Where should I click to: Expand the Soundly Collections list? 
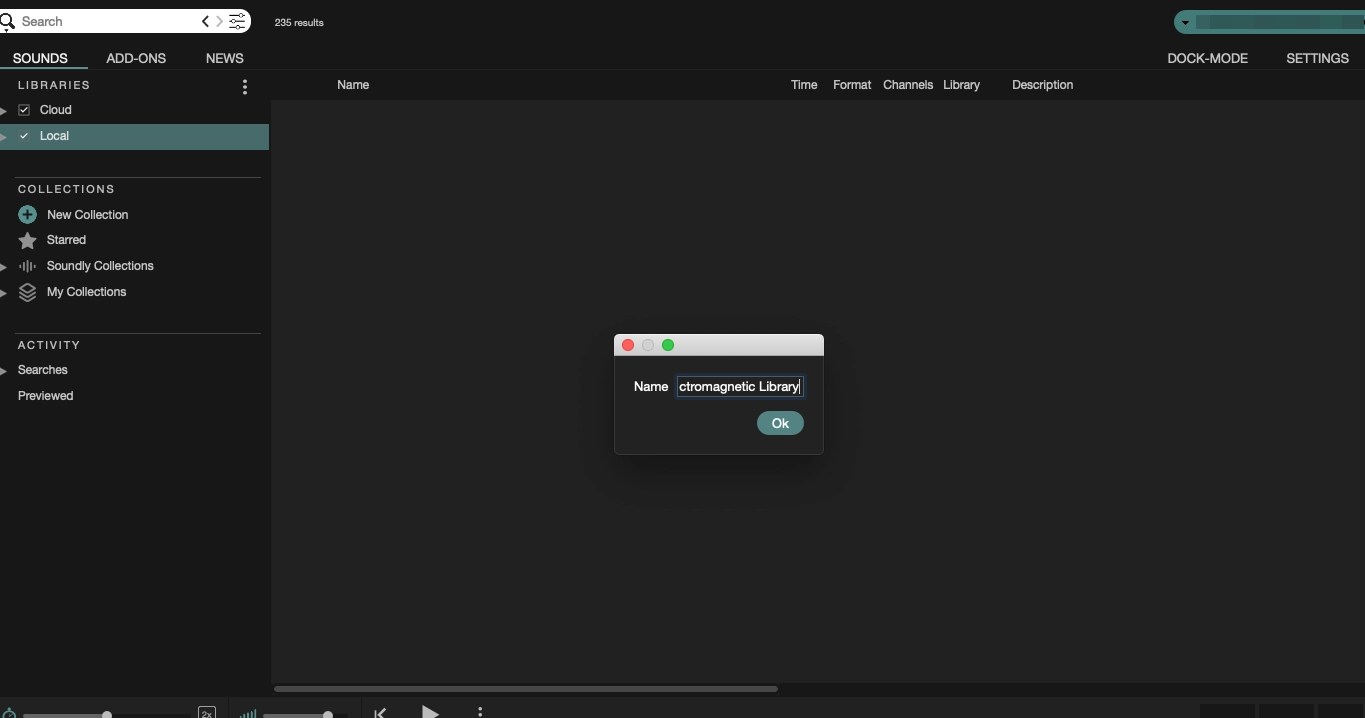point(4,266)
